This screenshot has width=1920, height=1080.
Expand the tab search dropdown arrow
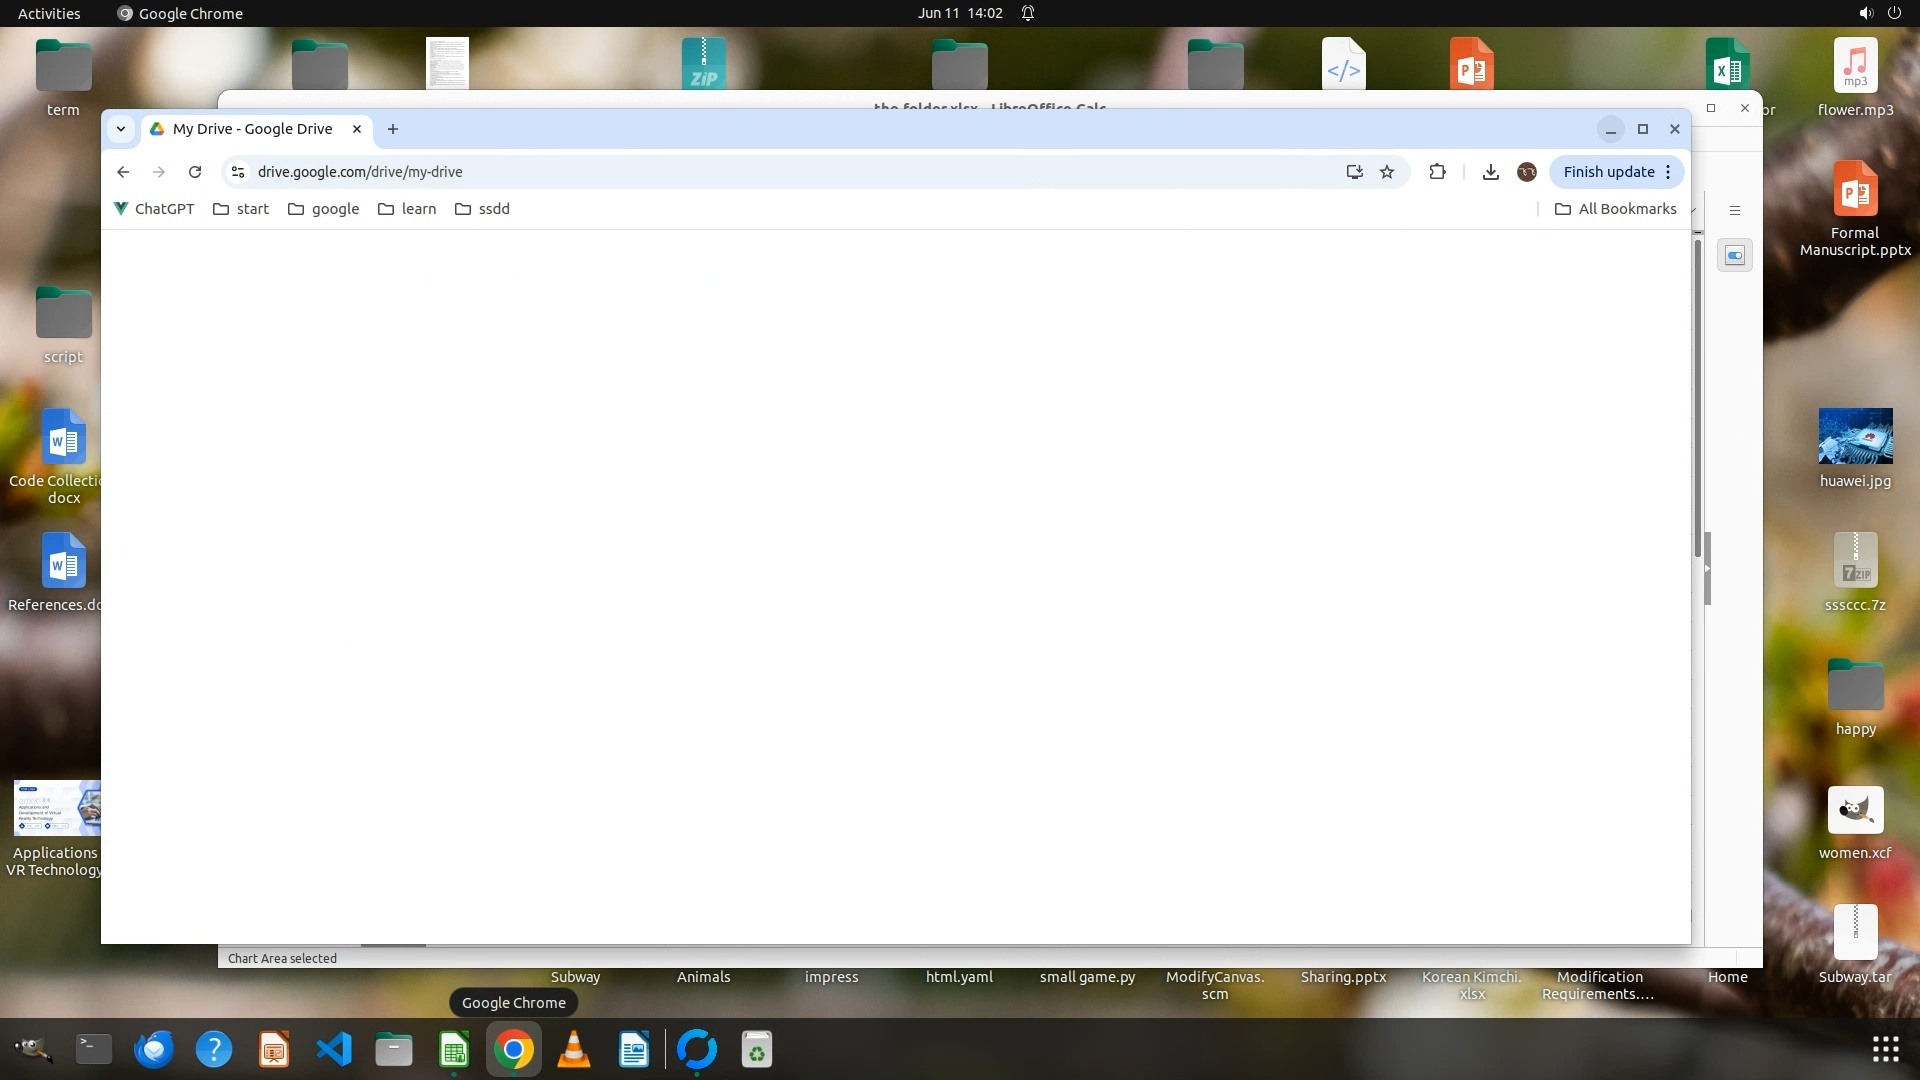point(121,129)
